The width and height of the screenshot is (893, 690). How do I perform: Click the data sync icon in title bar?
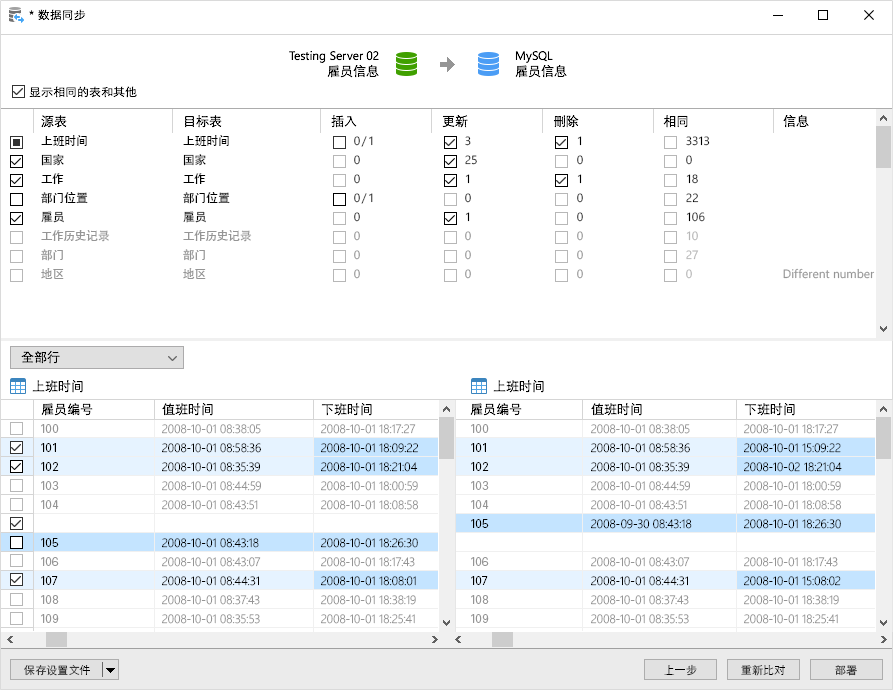pos(16,15)
